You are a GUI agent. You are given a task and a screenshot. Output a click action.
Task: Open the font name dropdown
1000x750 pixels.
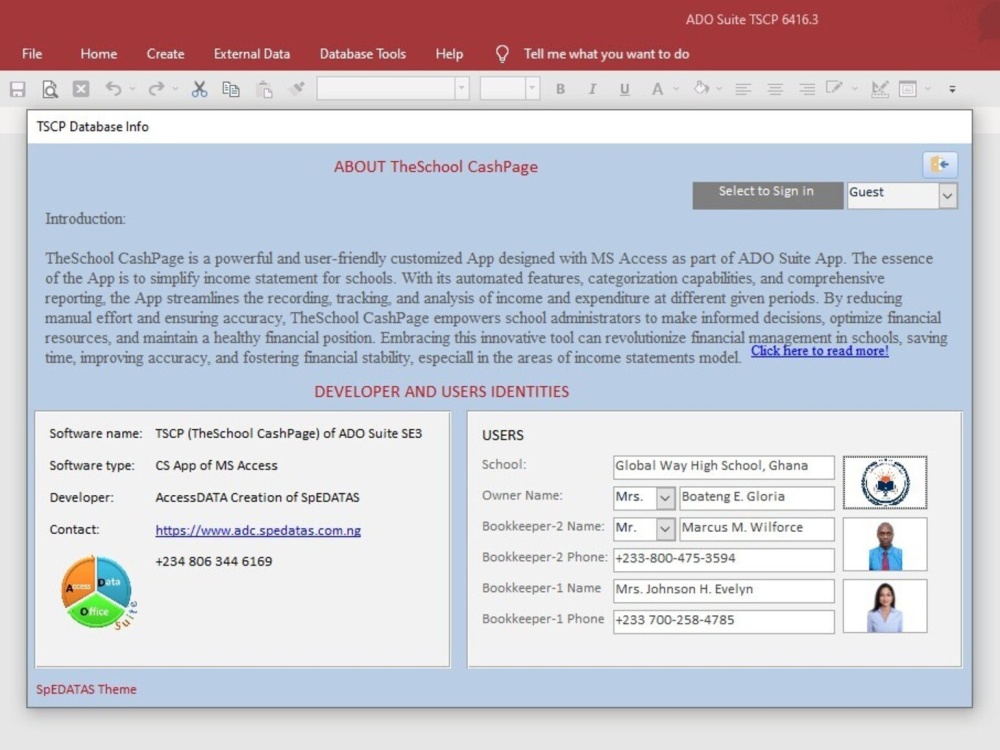point(462,89)
